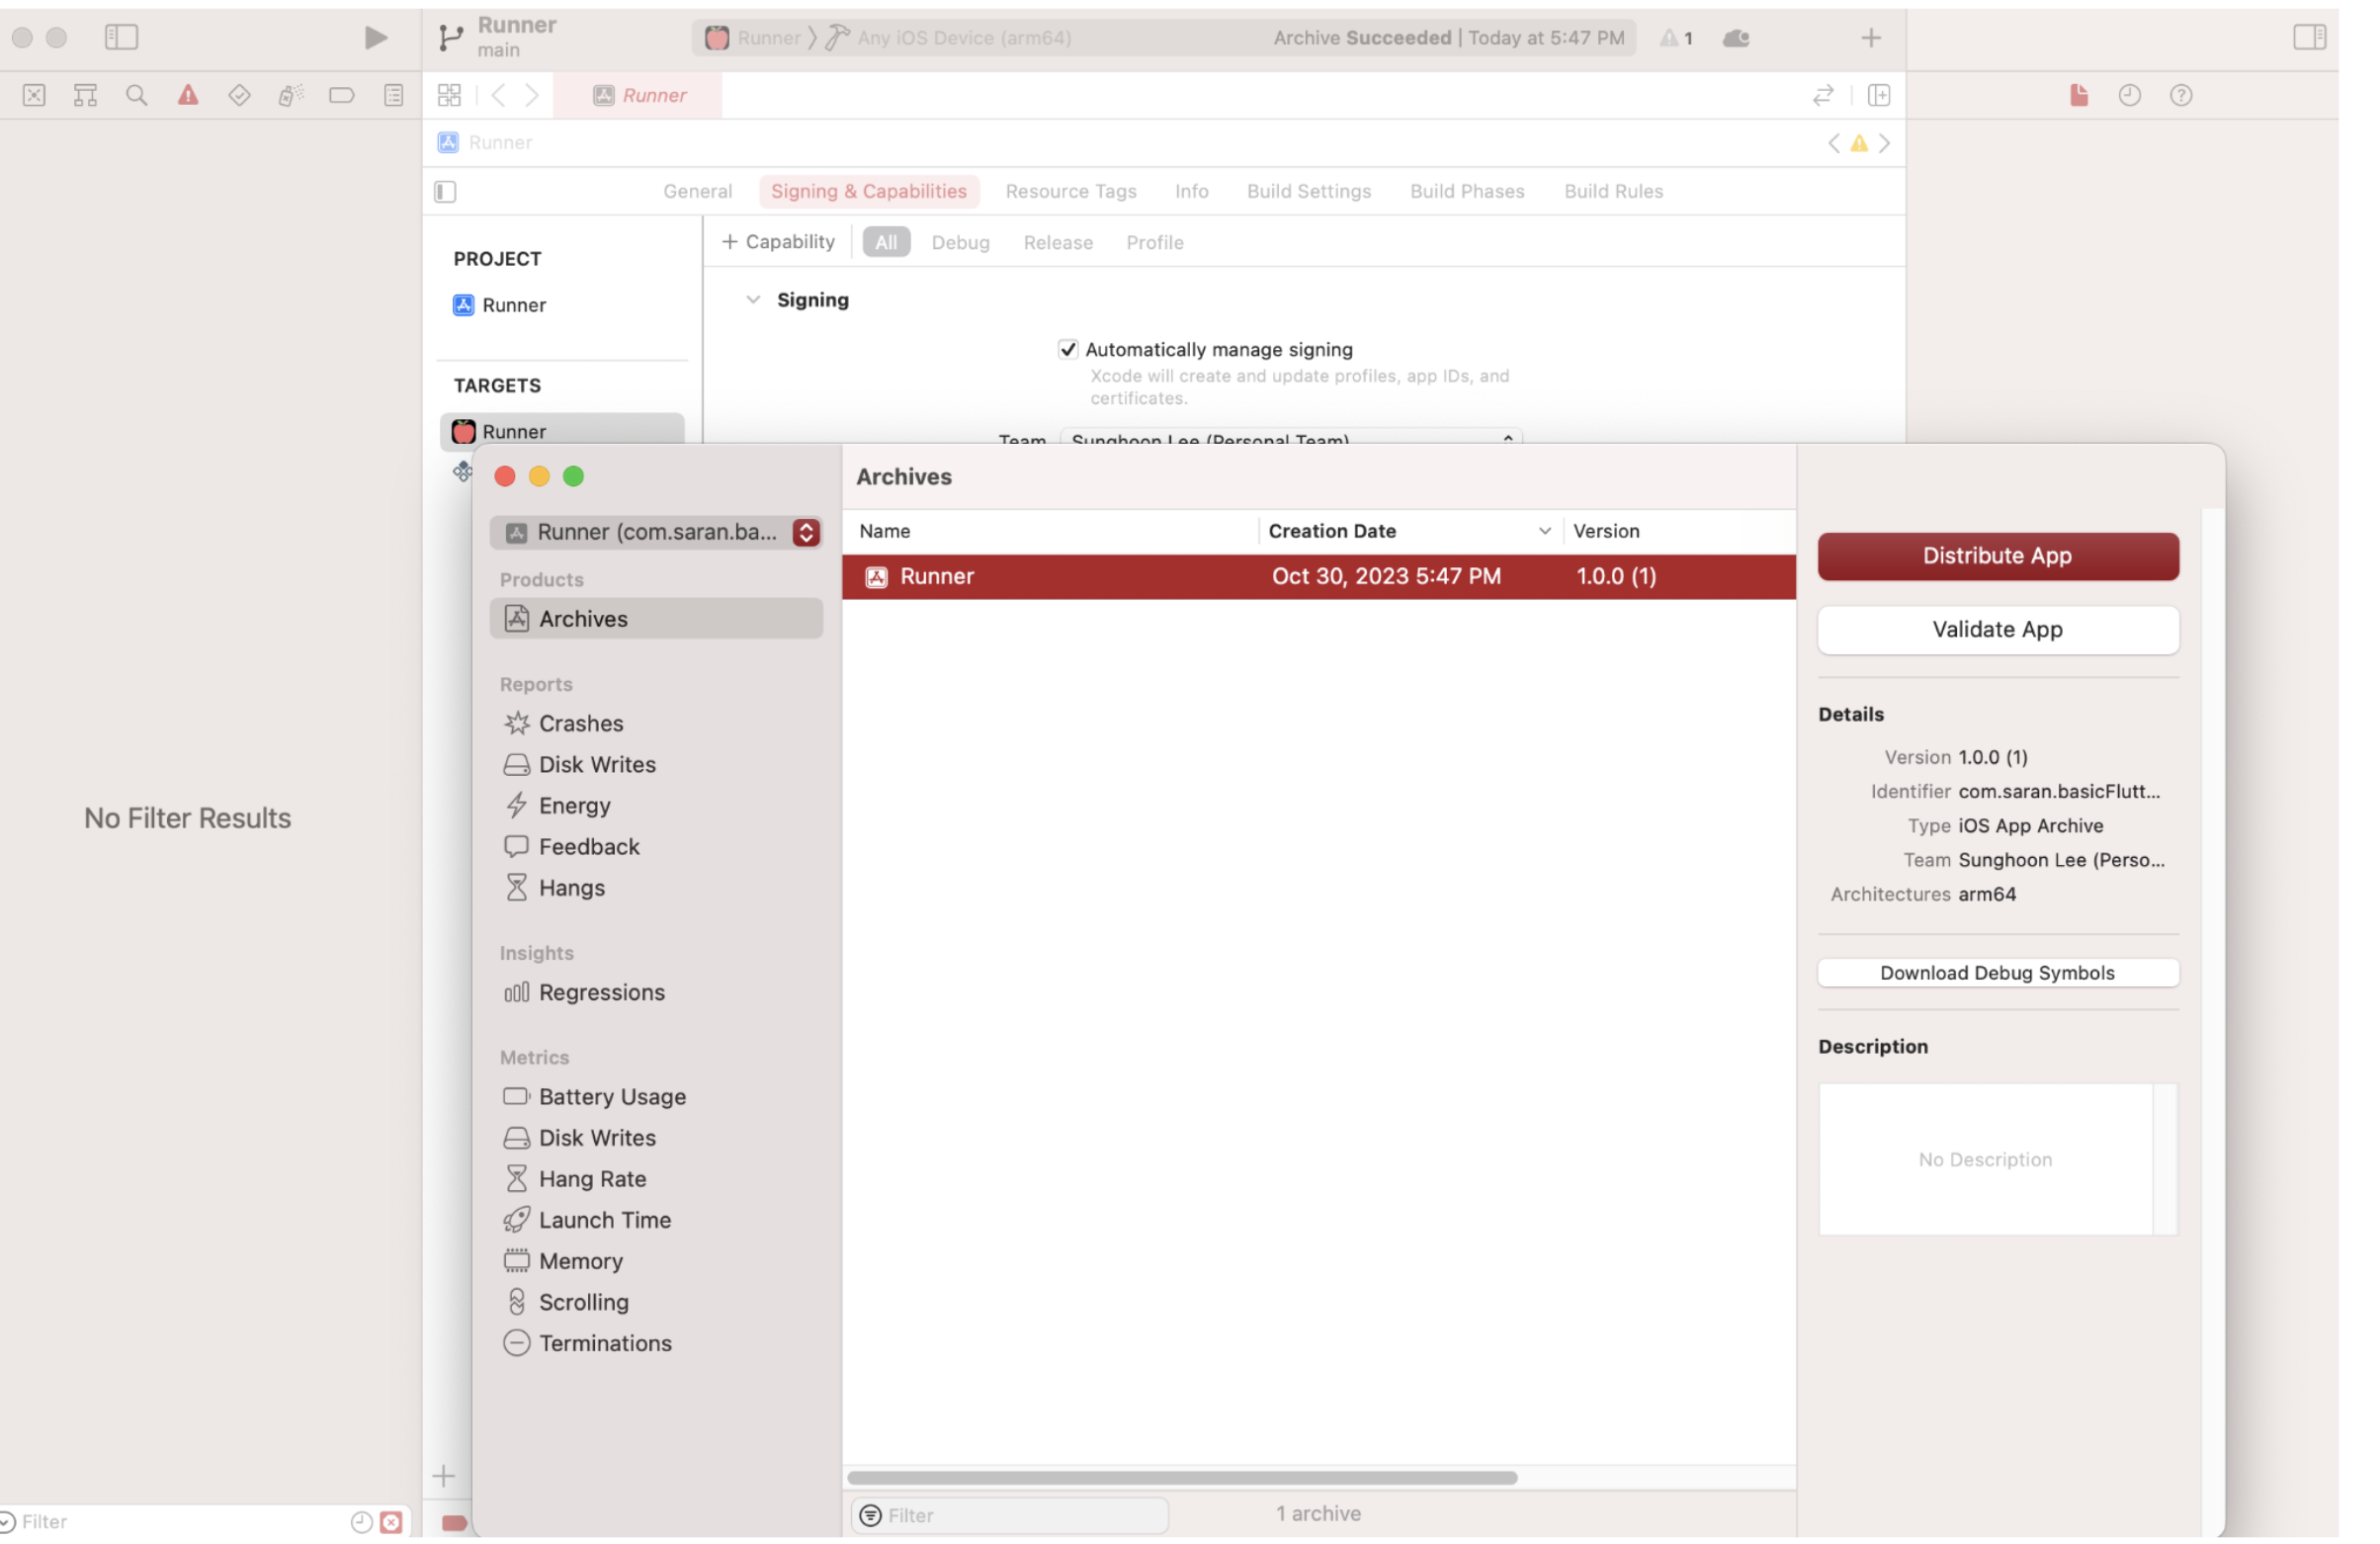Click the Distribute App button
The width and height of the screenshot is (2380, 1544).
point(1999,557)
